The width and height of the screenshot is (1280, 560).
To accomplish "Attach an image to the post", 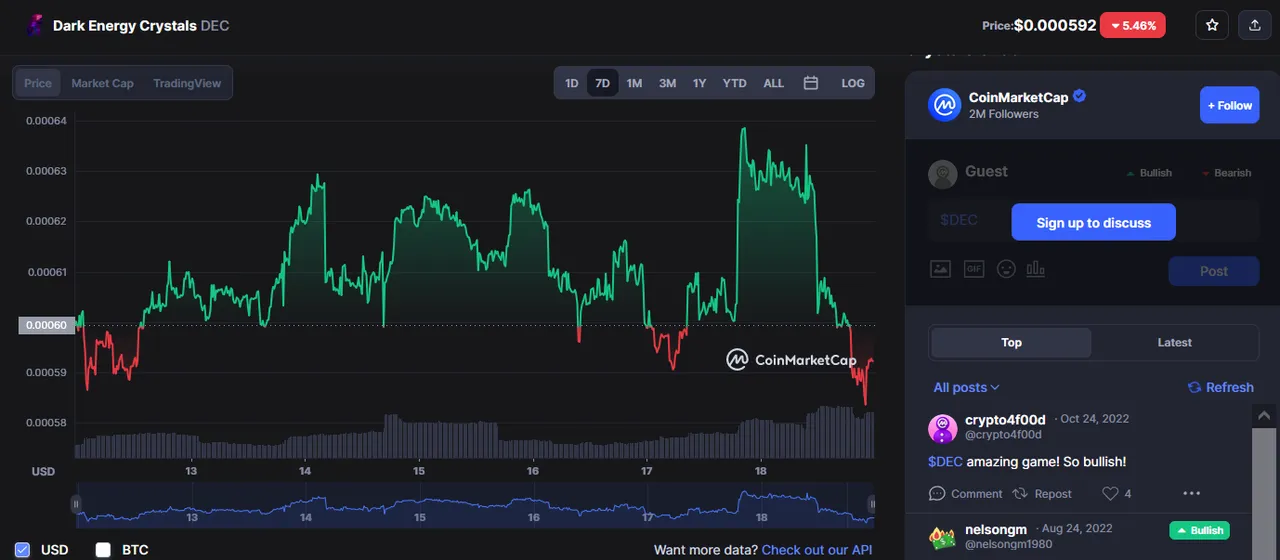I will [x=940, y=268].
